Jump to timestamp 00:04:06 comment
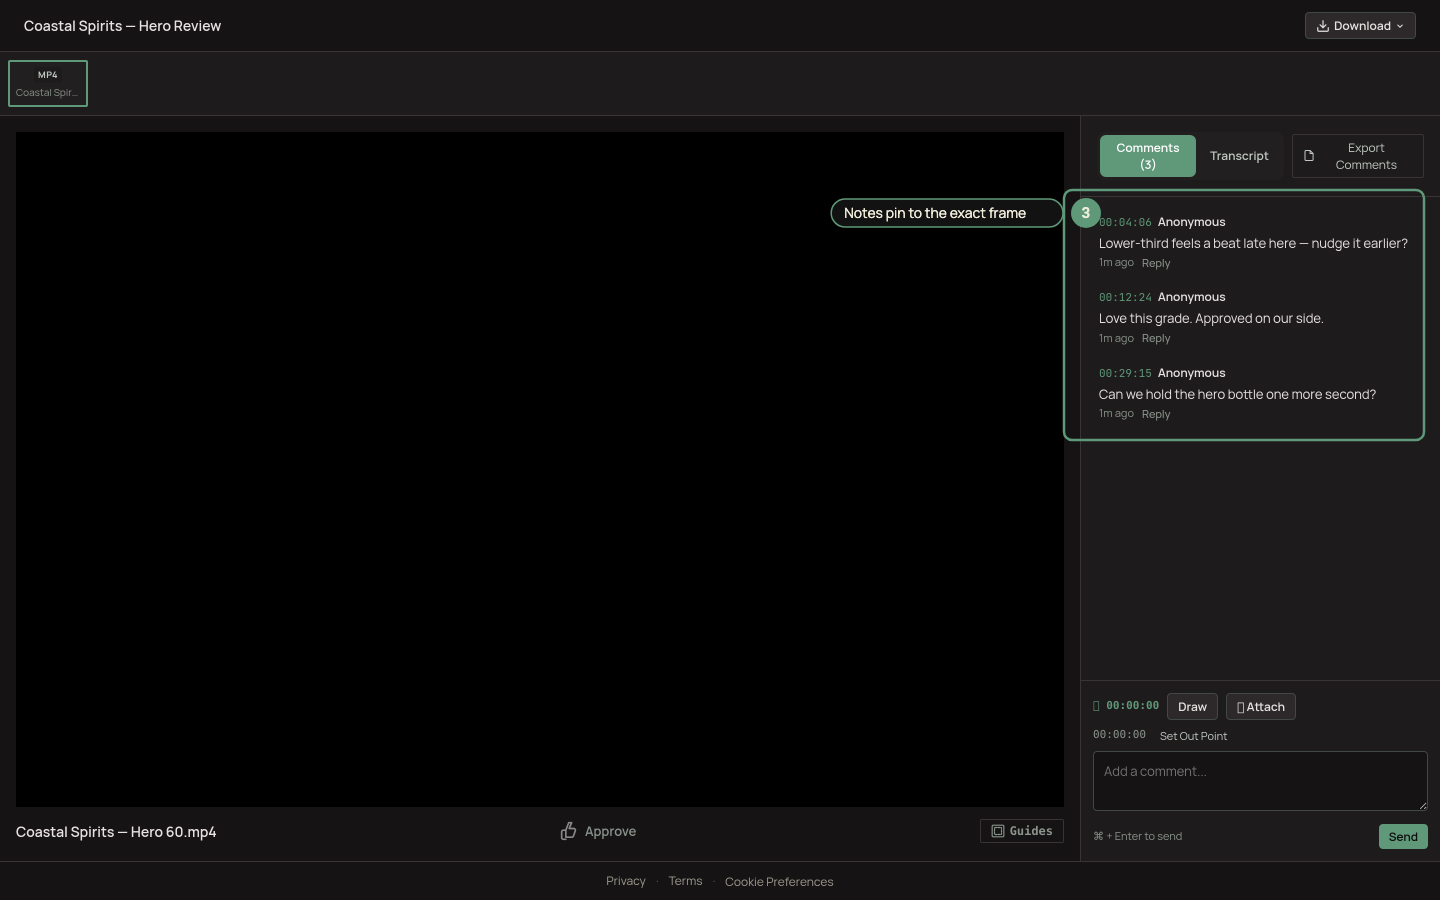1440x900 pixels. 1125,222
